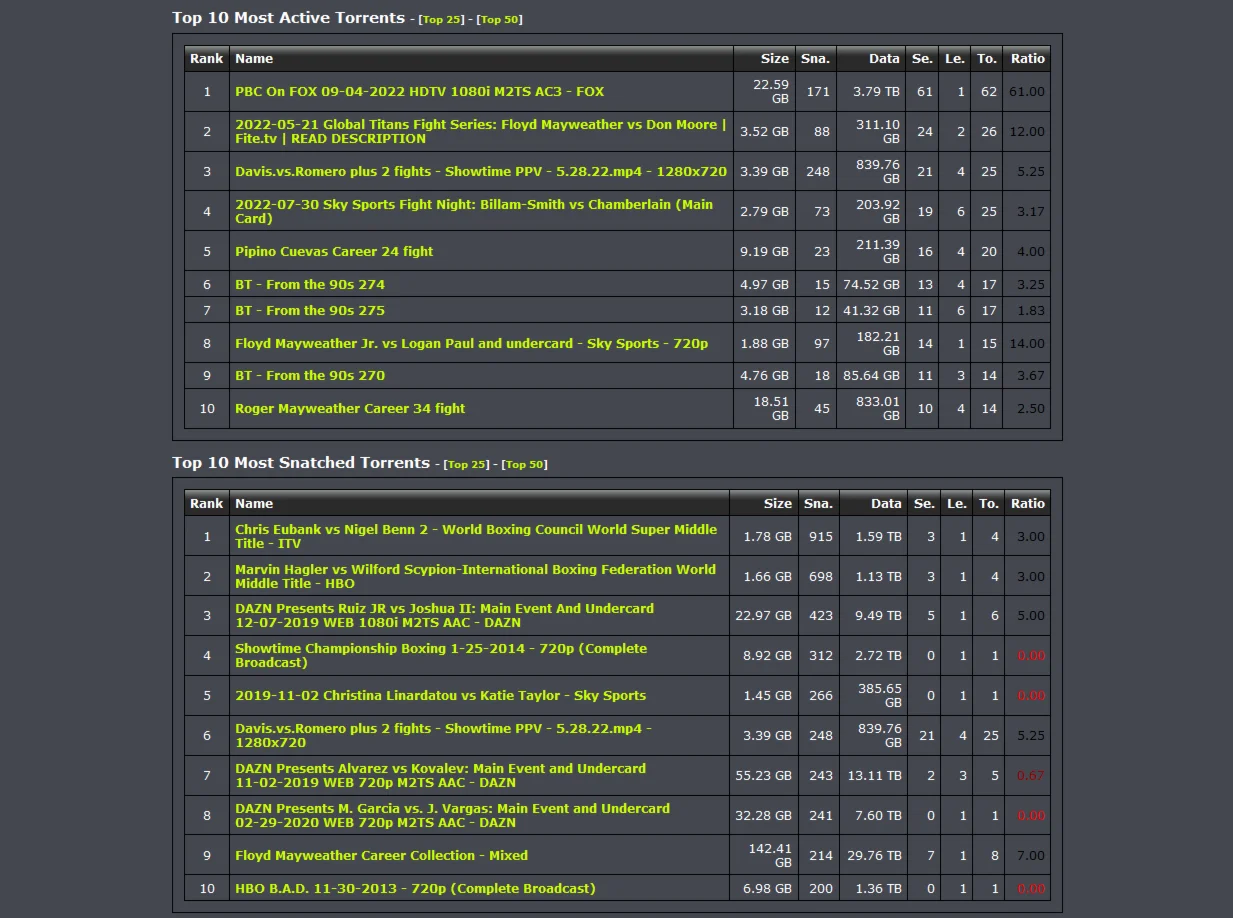Select 698 snatches for Hagler vs Scypion
Image resolution: width=1233 pixels, height=918 pixels.
(821, 576)
